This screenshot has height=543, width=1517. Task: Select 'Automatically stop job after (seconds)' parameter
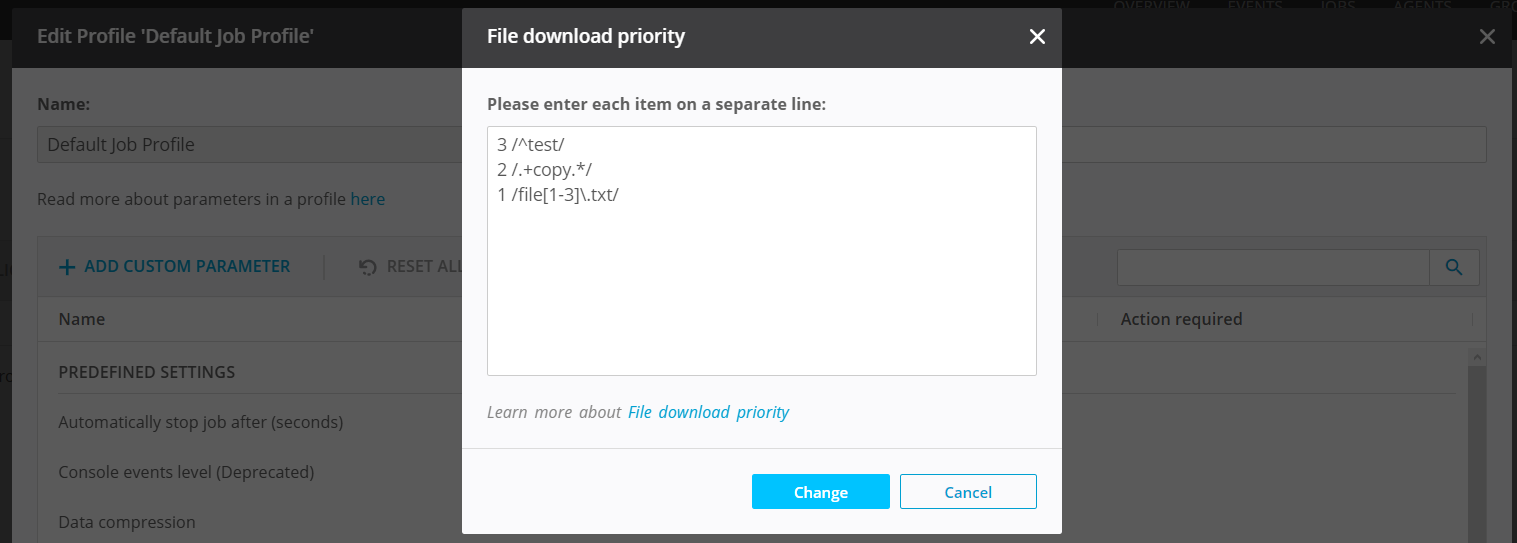click(x=201, y=422)
